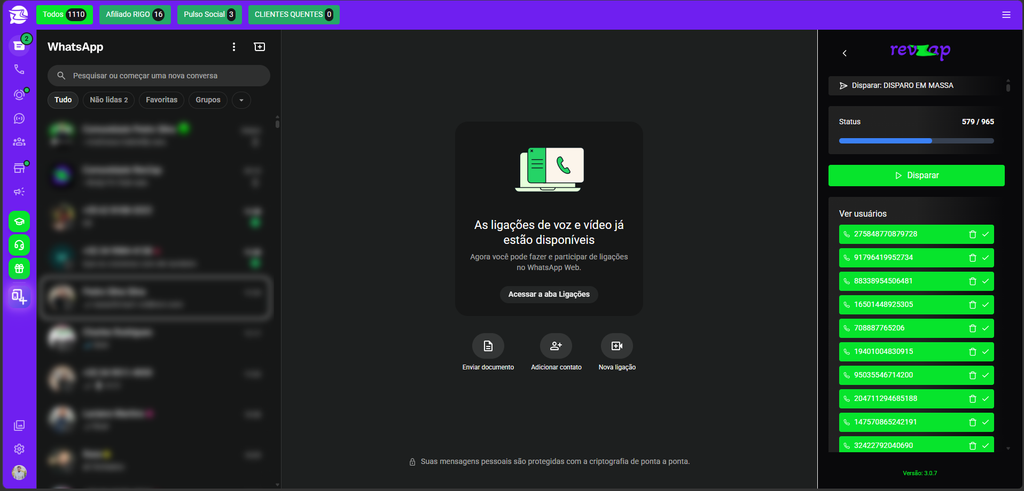
Task: Select the Tudo chat filter
Action: 63,101
